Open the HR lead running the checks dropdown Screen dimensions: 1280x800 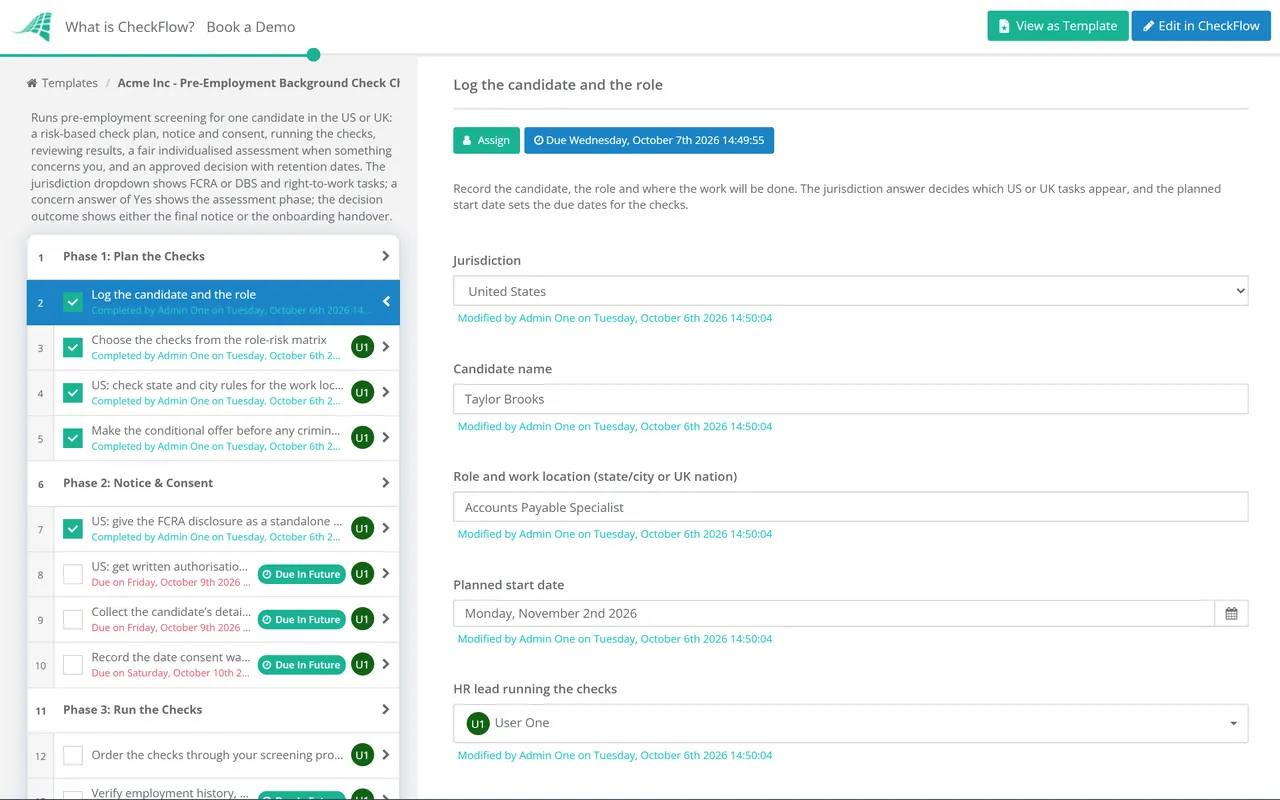[x=850, y=723]
